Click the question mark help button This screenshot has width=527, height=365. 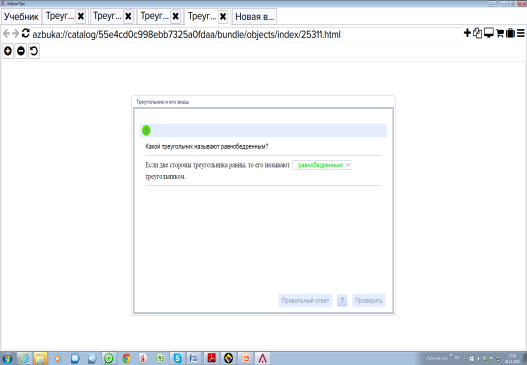(342, 300)
